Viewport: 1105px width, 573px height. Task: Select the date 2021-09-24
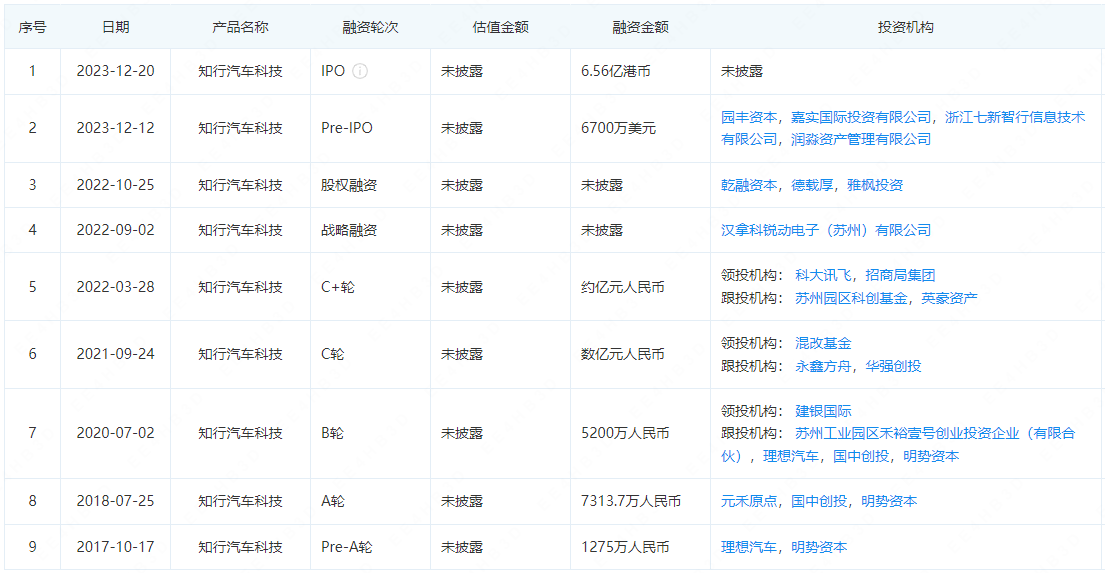click(116, 354)
